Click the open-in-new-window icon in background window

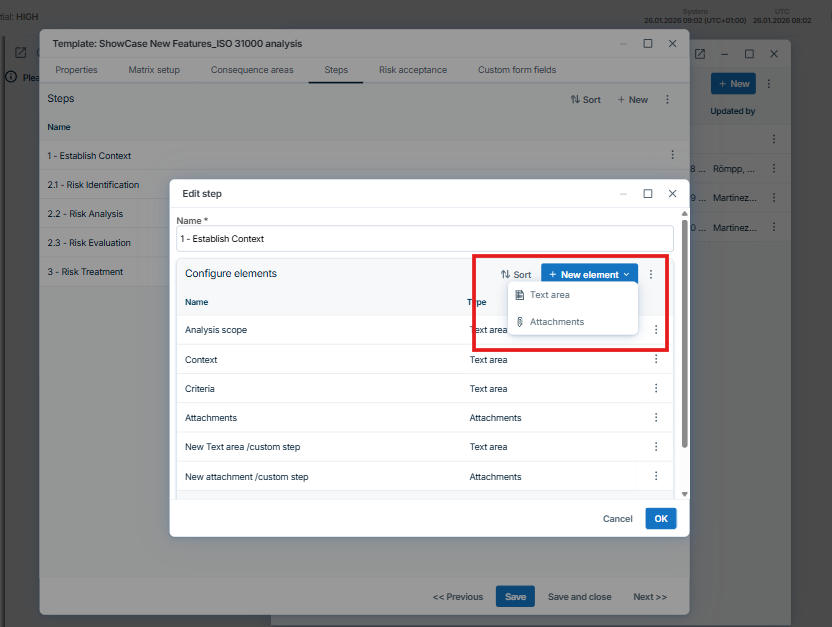click(x=700, y=54)
